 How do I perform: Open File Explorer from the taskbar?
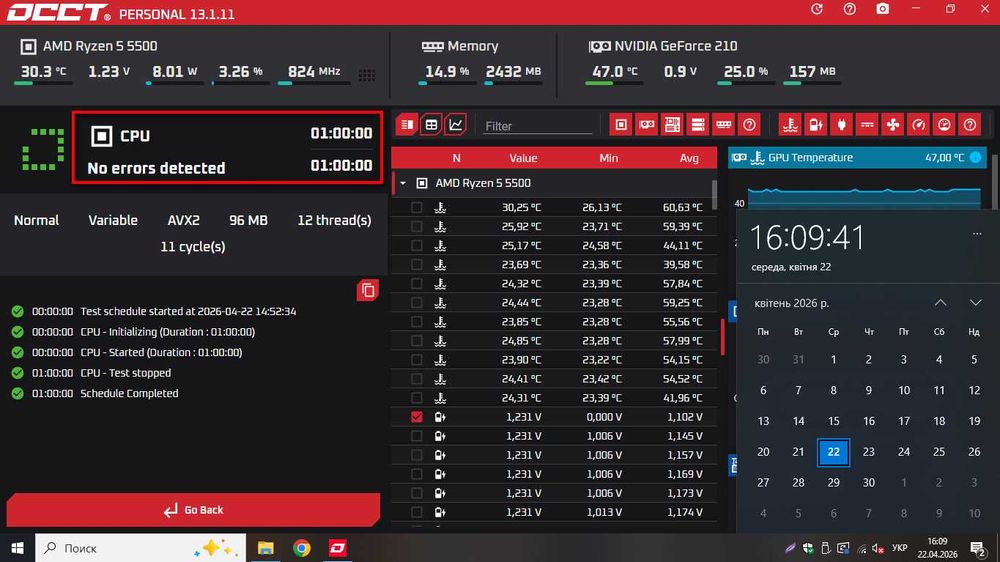coord(265,548)
